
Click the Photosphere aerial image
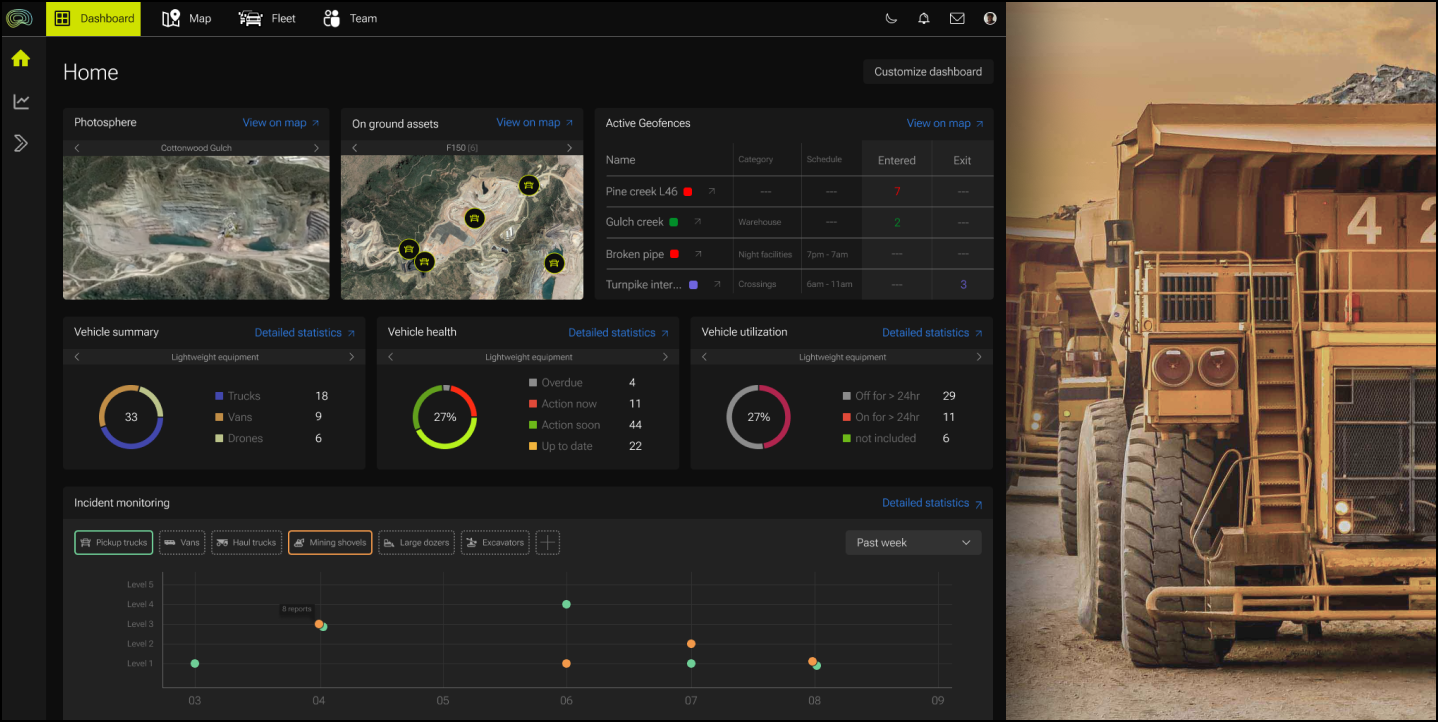coord(196,227)
